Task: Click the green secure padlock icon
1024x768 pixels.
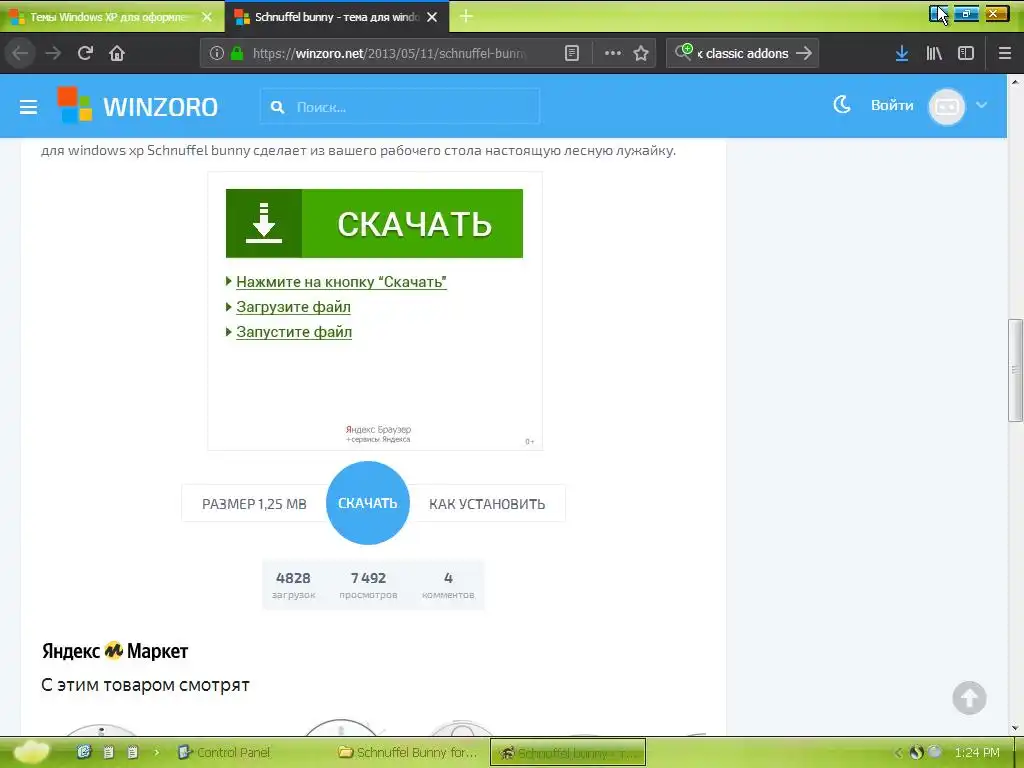Action: (x=237, y=53)
